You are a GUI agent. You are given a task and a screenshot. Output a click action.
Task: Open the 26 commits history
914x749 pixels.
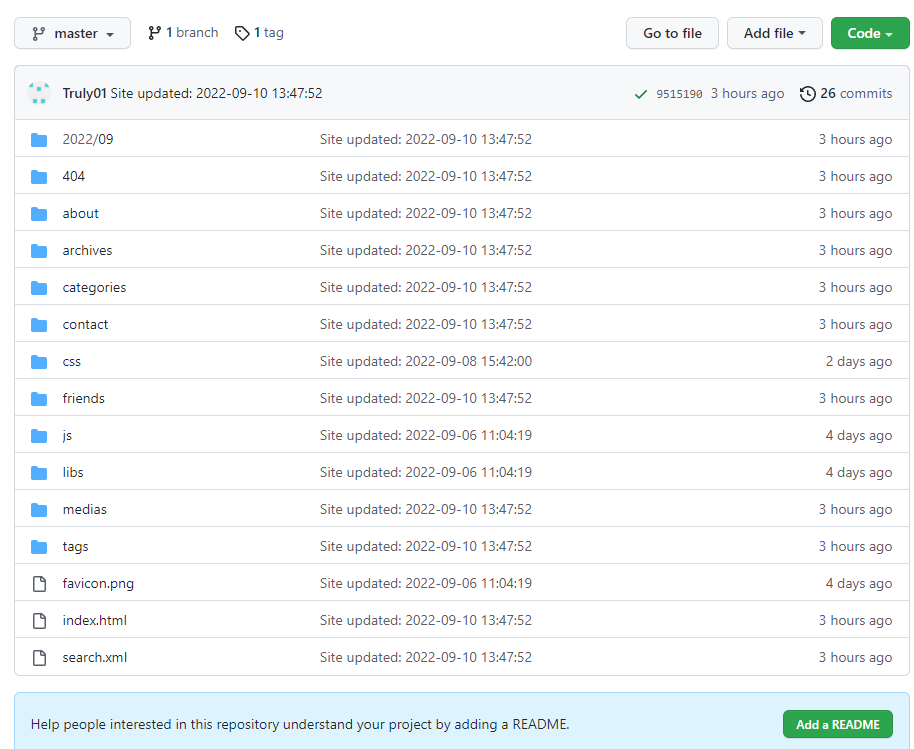[846, 93]
